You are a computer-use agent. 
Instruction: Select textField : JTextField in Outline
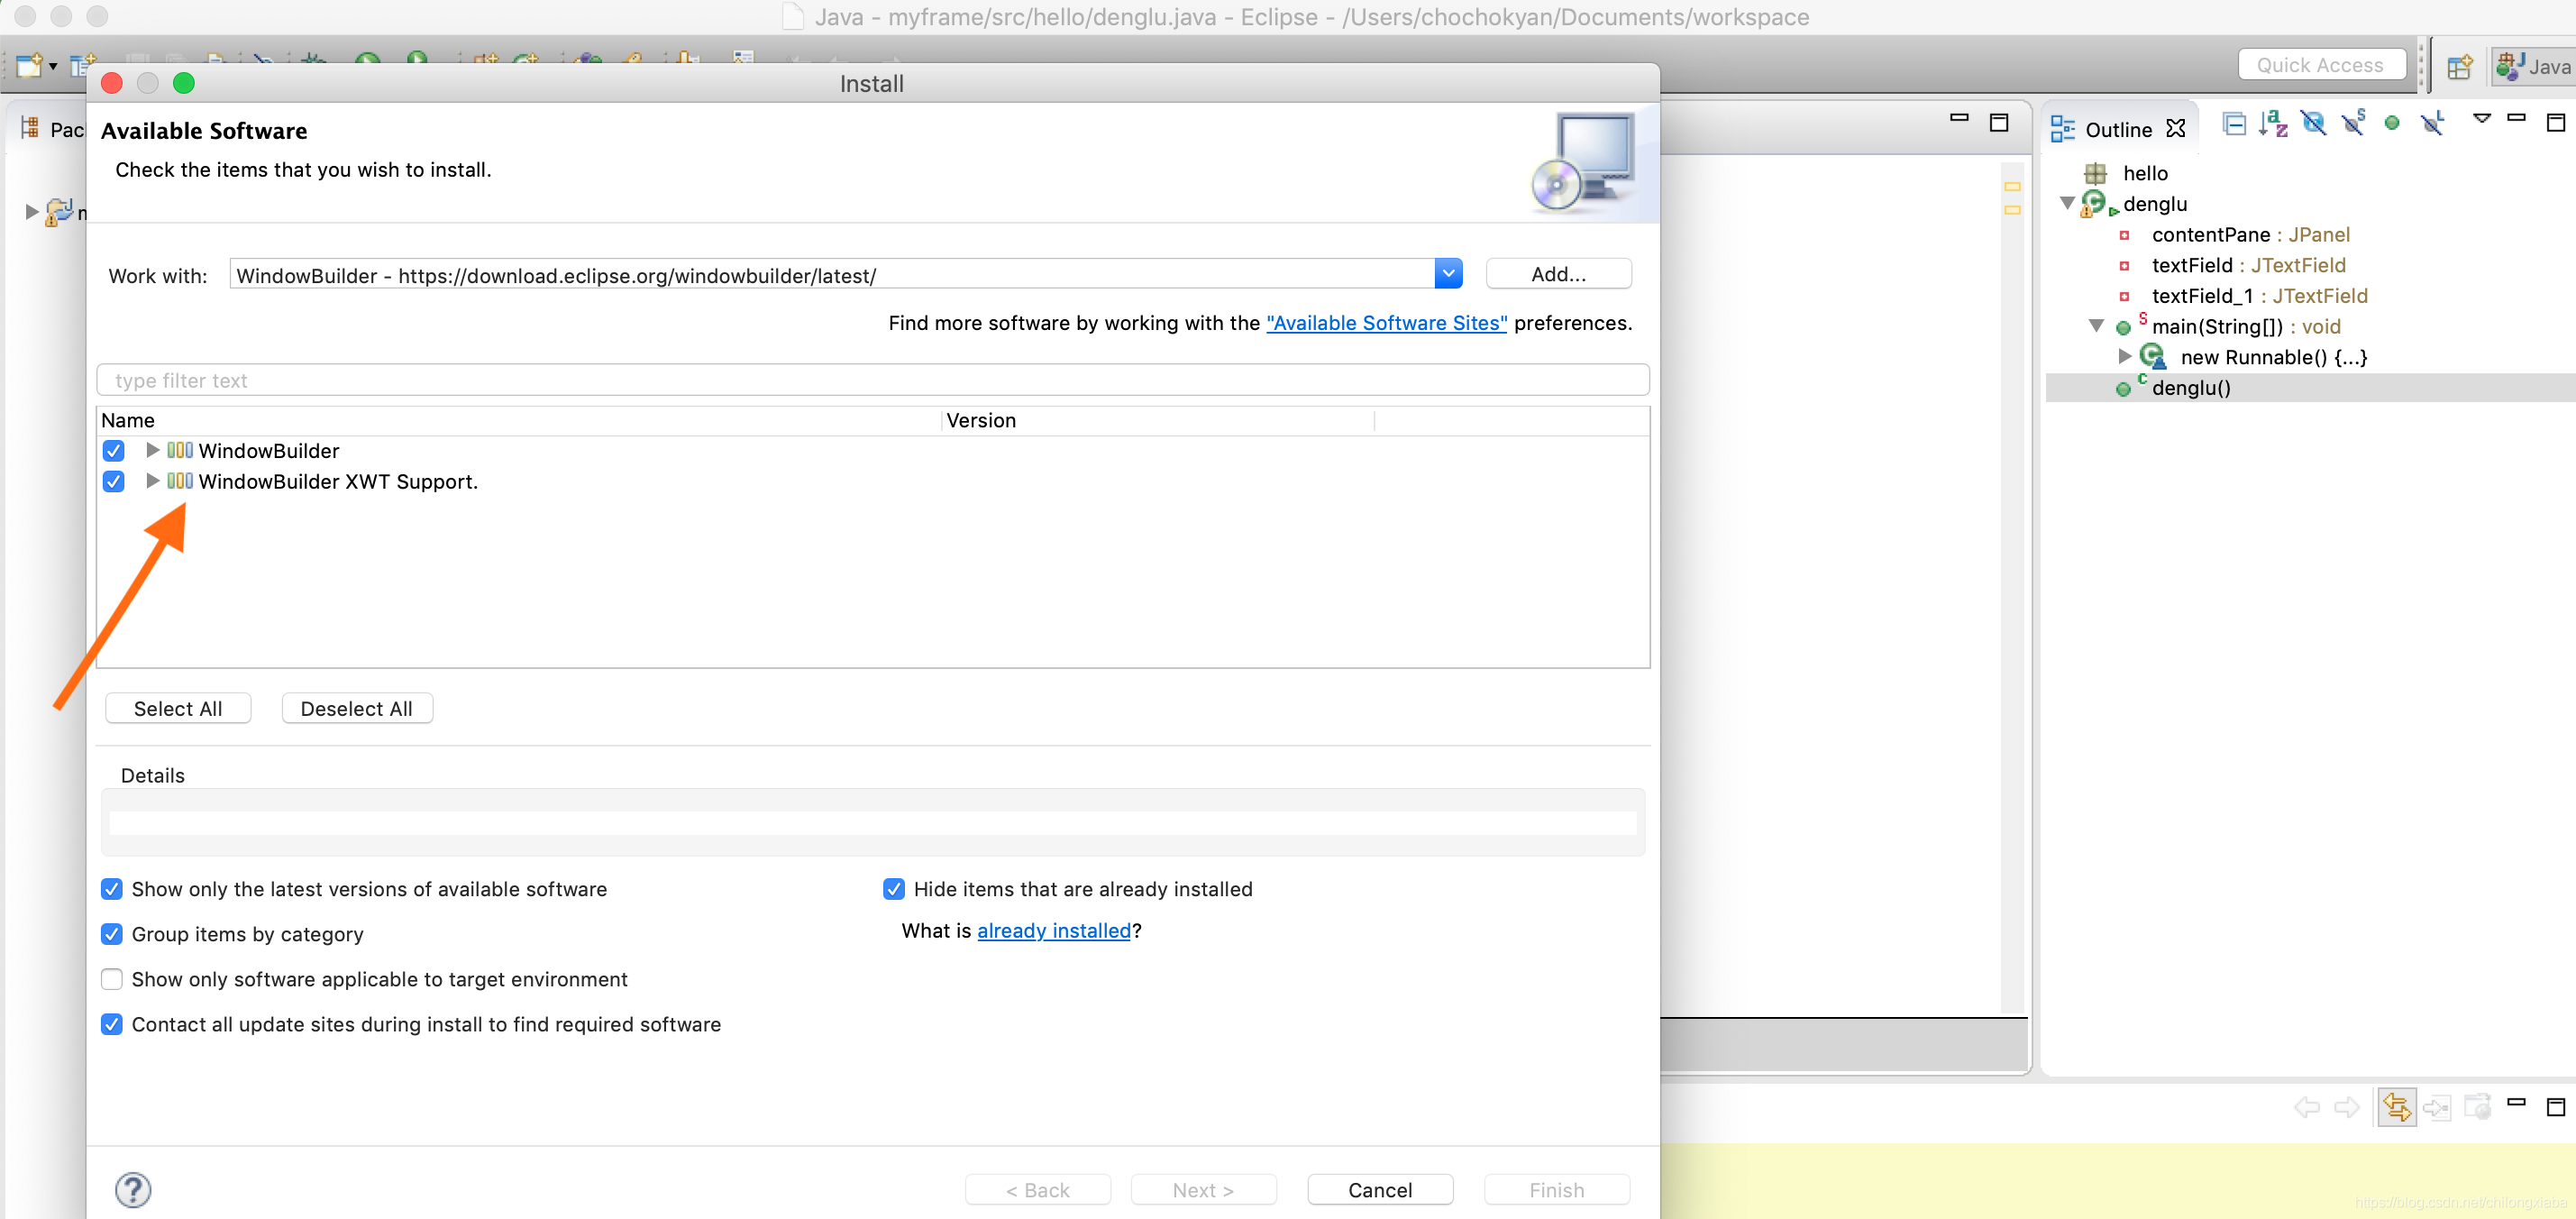pyautogui.click(x=2248, y=265)
